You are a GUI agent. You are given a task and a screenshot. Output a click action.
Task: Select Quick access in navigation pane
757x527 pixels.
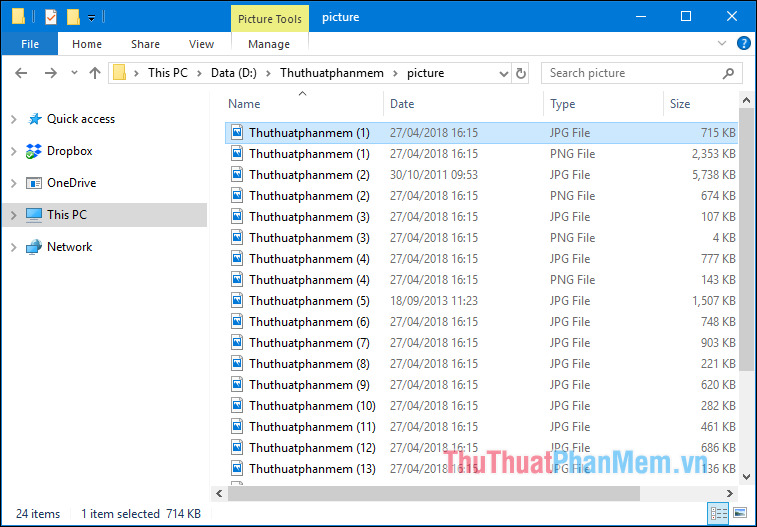click(81, 119)
